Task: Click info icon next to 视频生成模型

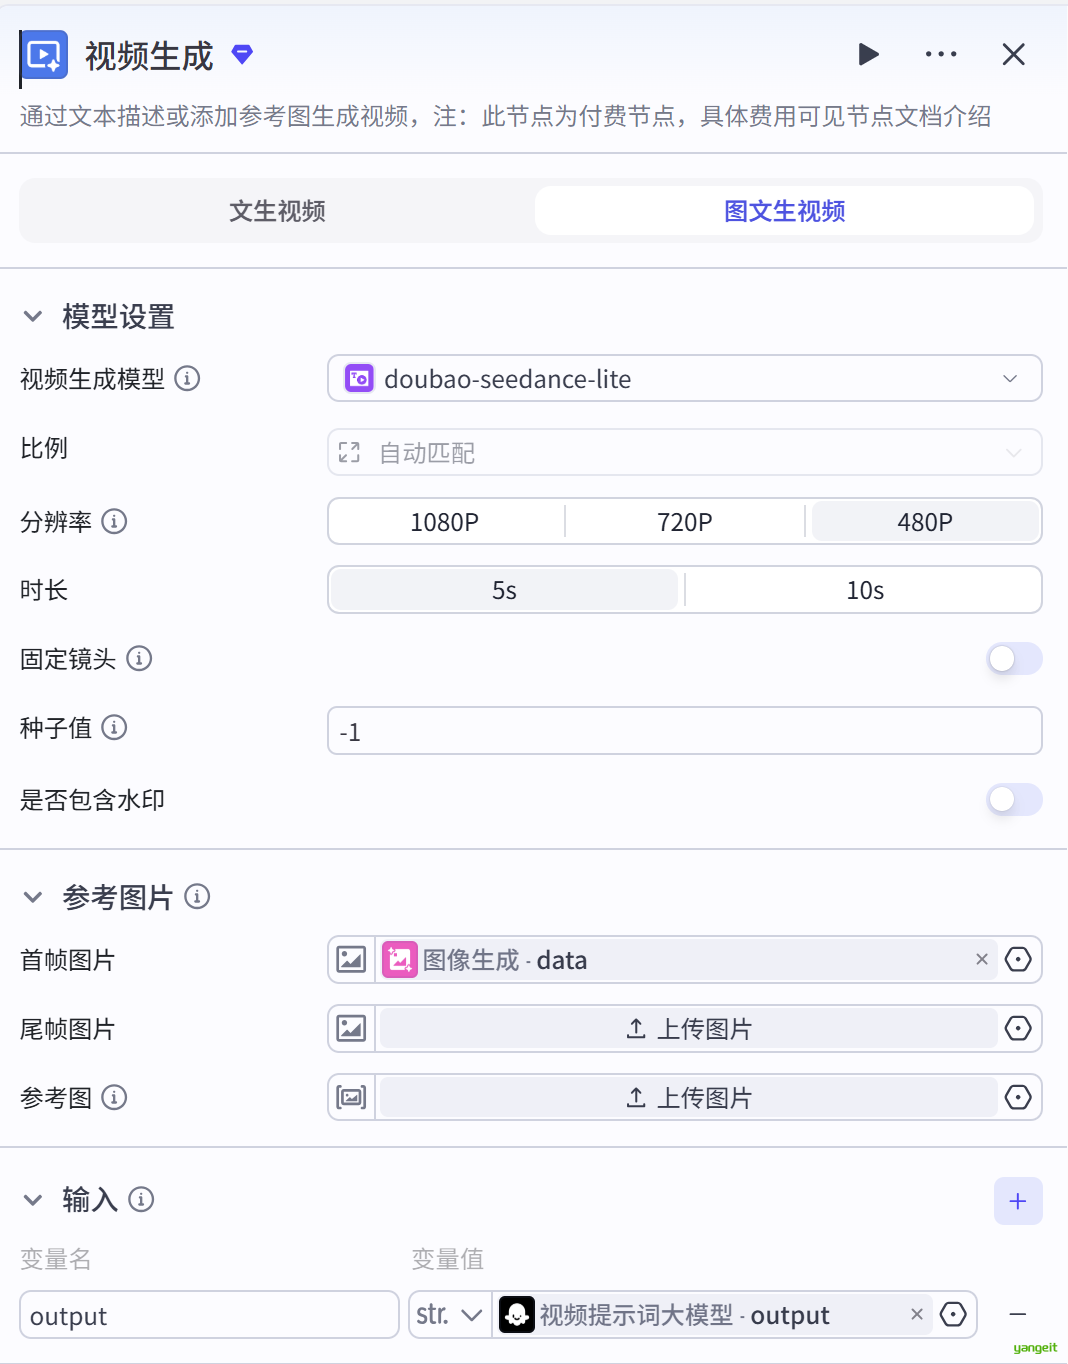Action: click(x=187, y=379)
